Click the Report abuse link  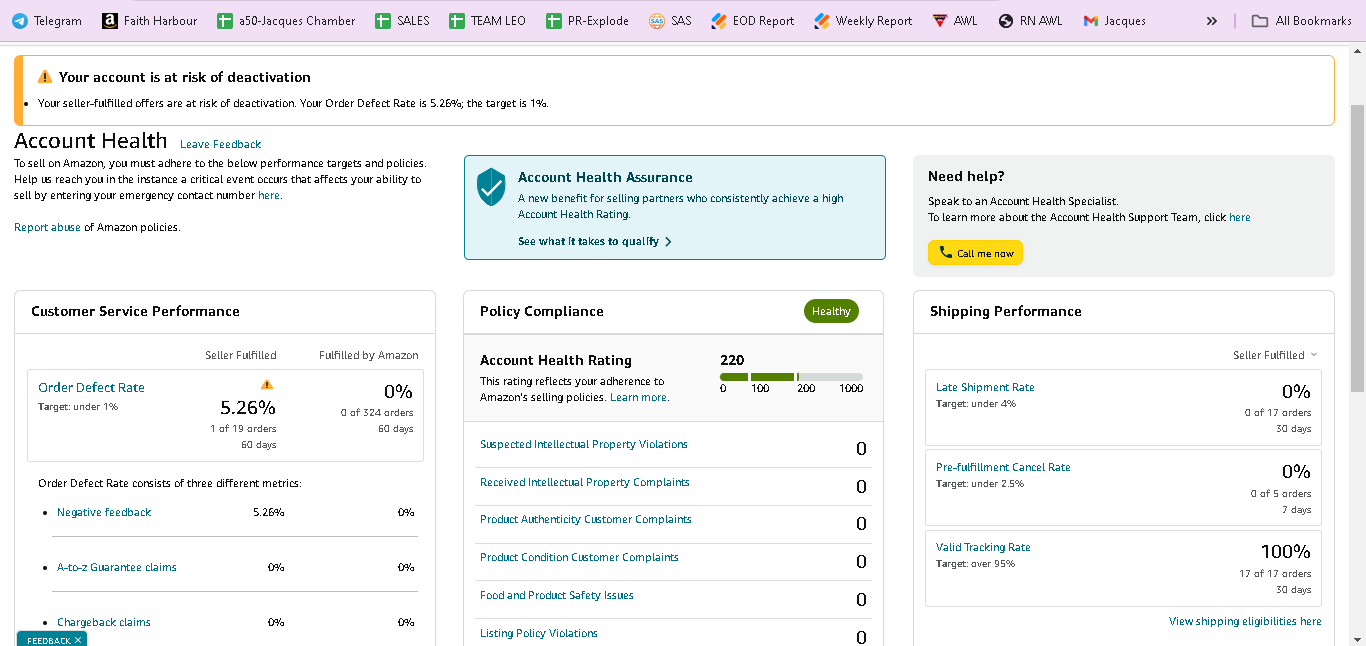click(x=47, y=227)
